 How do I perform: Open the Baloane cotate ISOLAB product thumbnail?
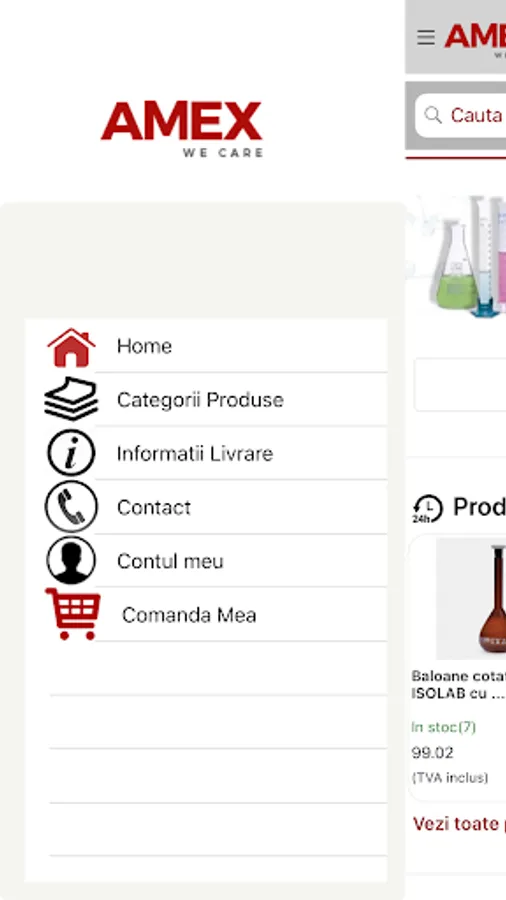tap(471, 599)
